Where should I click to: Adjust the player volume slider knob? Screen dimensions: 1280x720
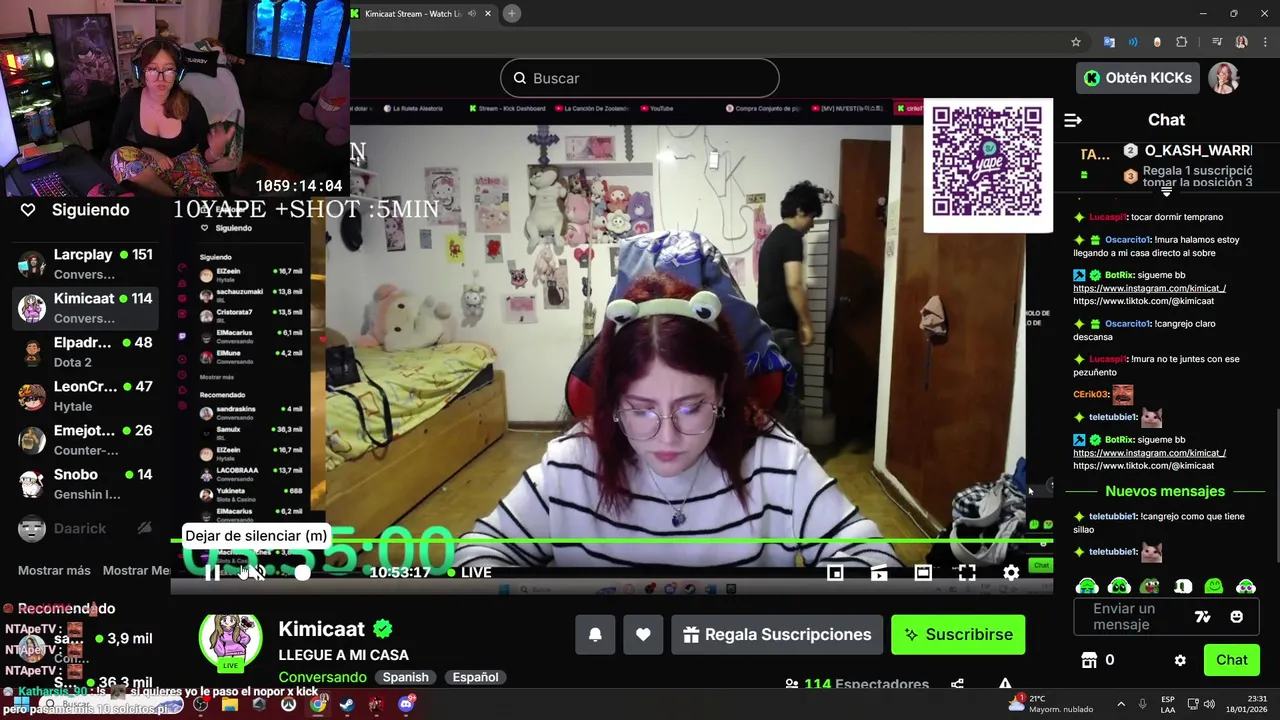(302, 572)
